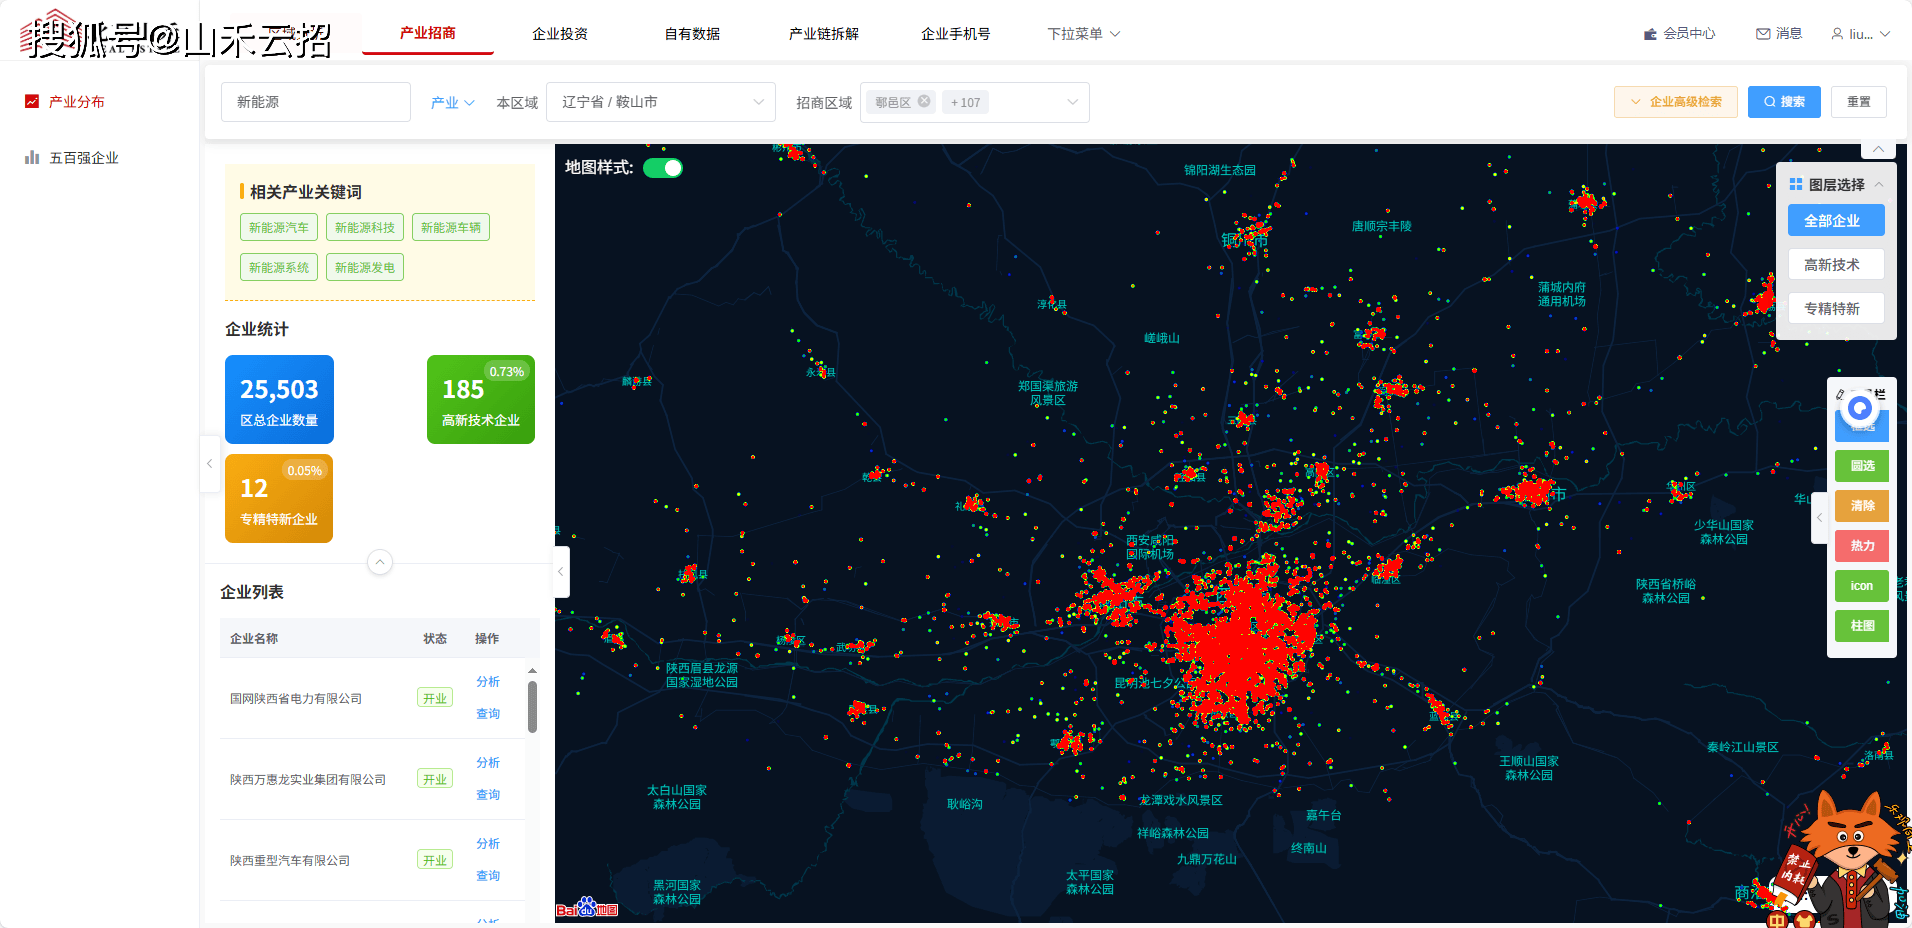Screen dimensions: 1912x928
Task: Click the 重置 reset button
Action: tap(1858, 102)
